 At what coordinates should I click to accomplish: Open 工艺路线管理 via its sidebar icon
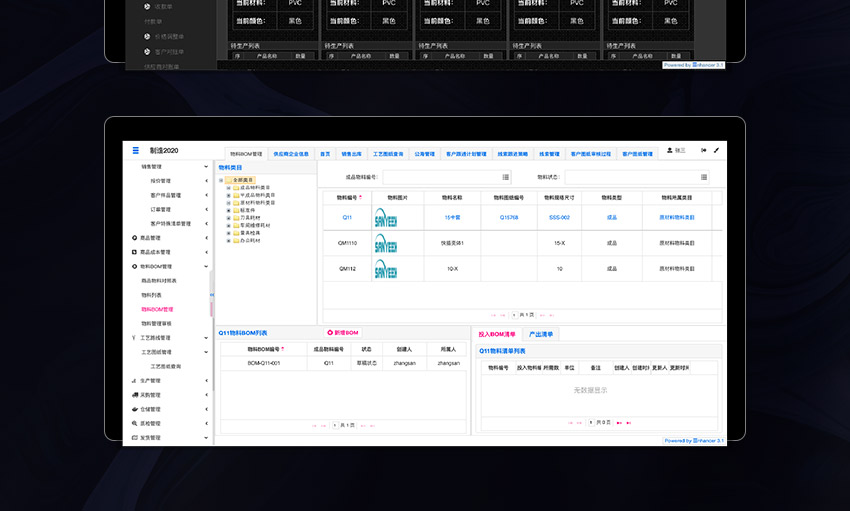click(x=134, y=338)
